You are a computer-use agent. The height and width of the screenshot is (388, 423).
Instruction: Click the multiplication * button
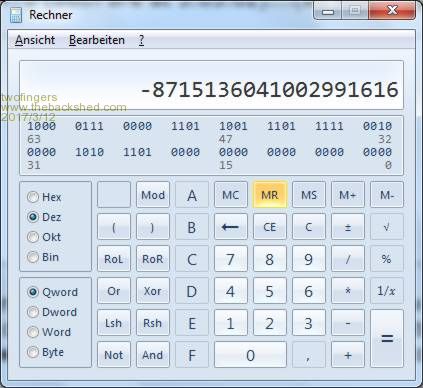click(x=348, y=291)
